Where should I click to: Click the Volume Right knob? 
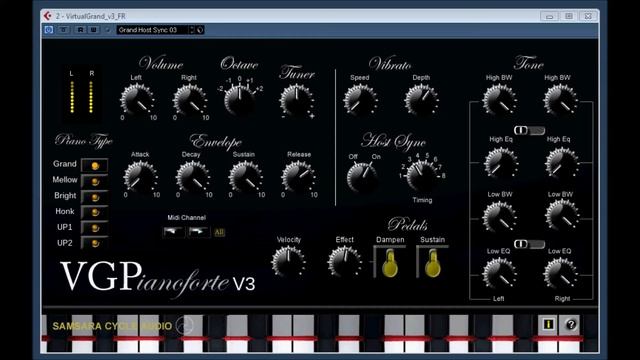pos(190,100)
